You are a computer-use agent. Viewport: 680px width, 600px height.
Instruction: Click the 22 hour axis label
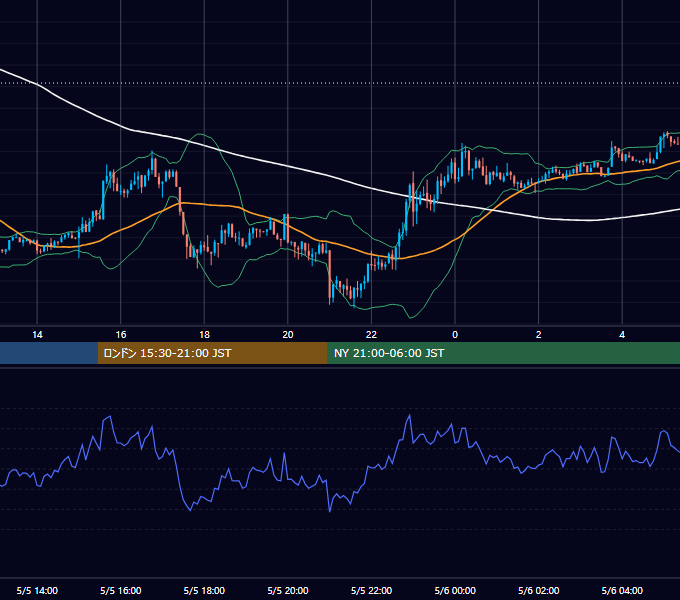coord(371,335)
